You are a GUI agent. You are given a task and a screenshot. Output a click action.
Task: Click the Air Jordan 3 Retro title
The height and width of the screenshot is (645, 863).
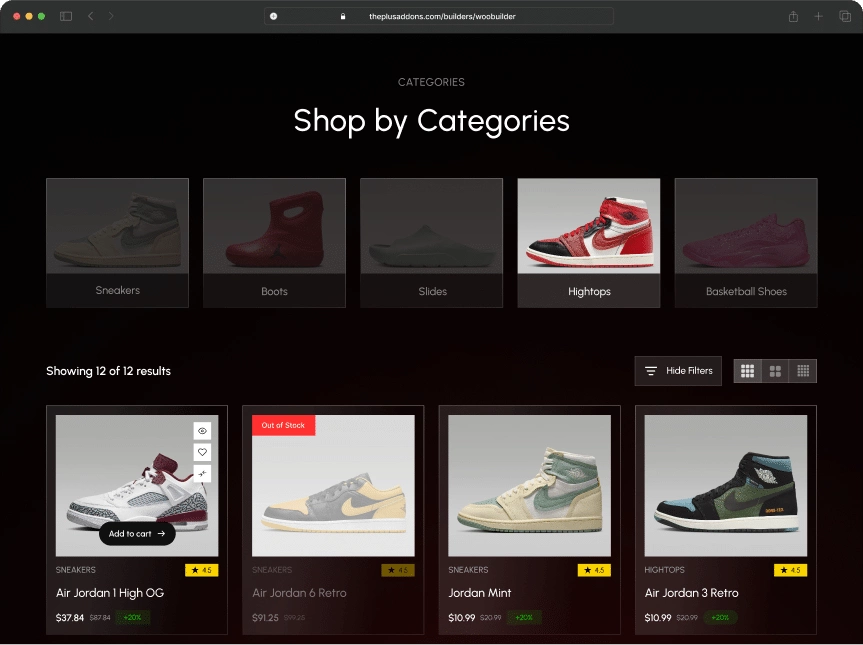click(x=692, y=593)
